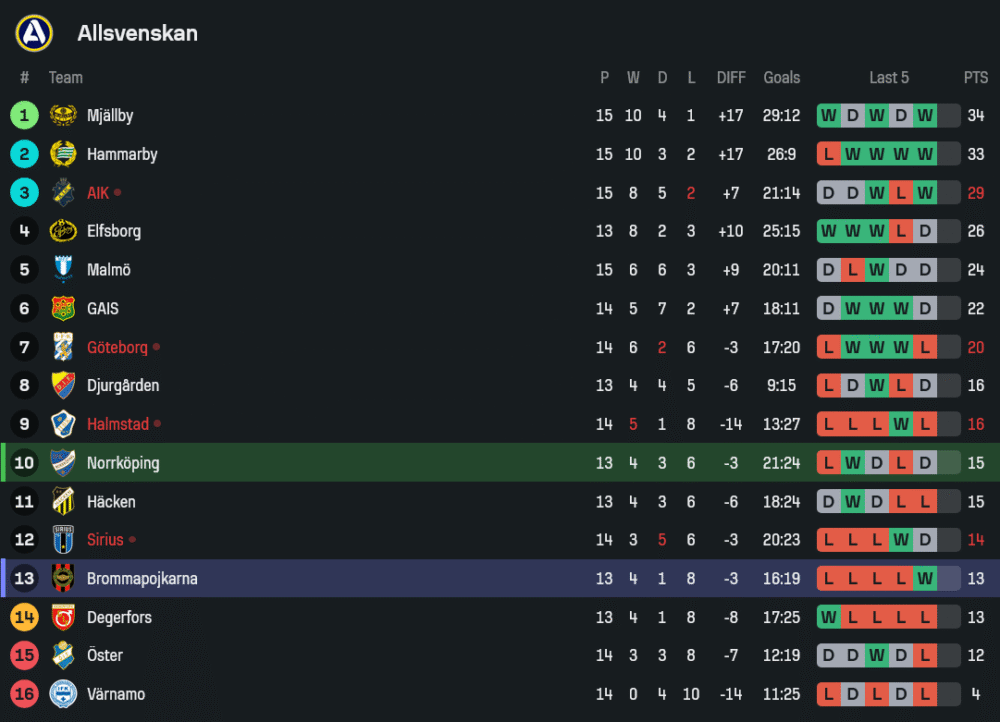The height and width of the screenshot is (722, 1000).
Task: Click the Djurgården club crest
Action: 63,385
